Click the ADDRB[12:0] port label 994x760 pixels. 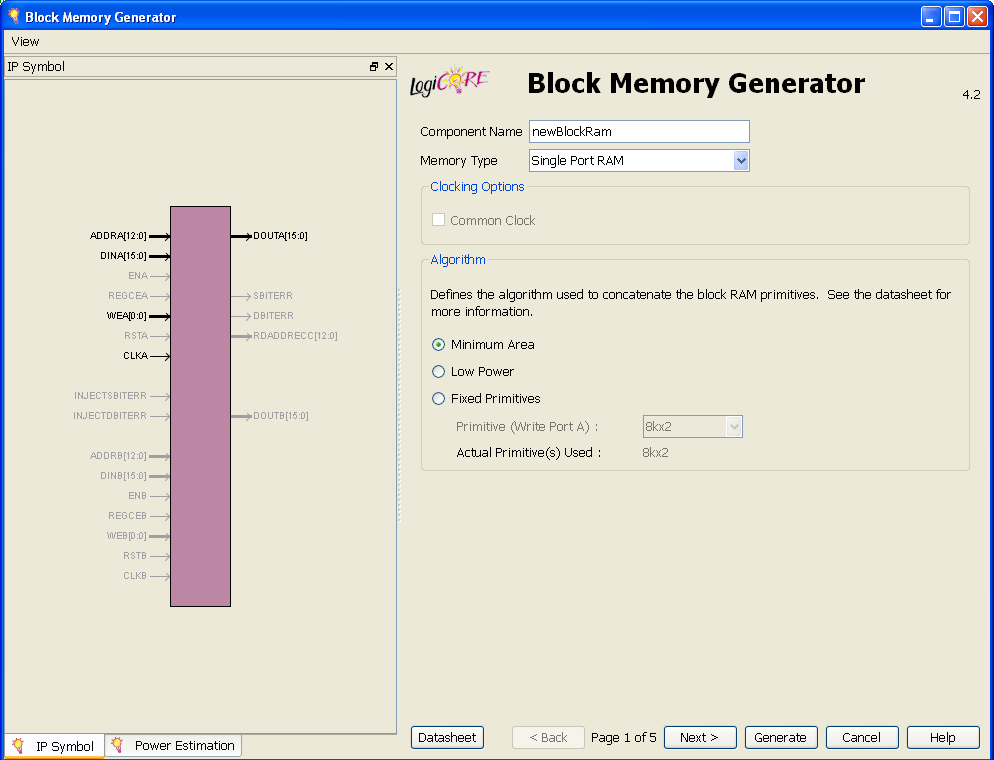118,456
